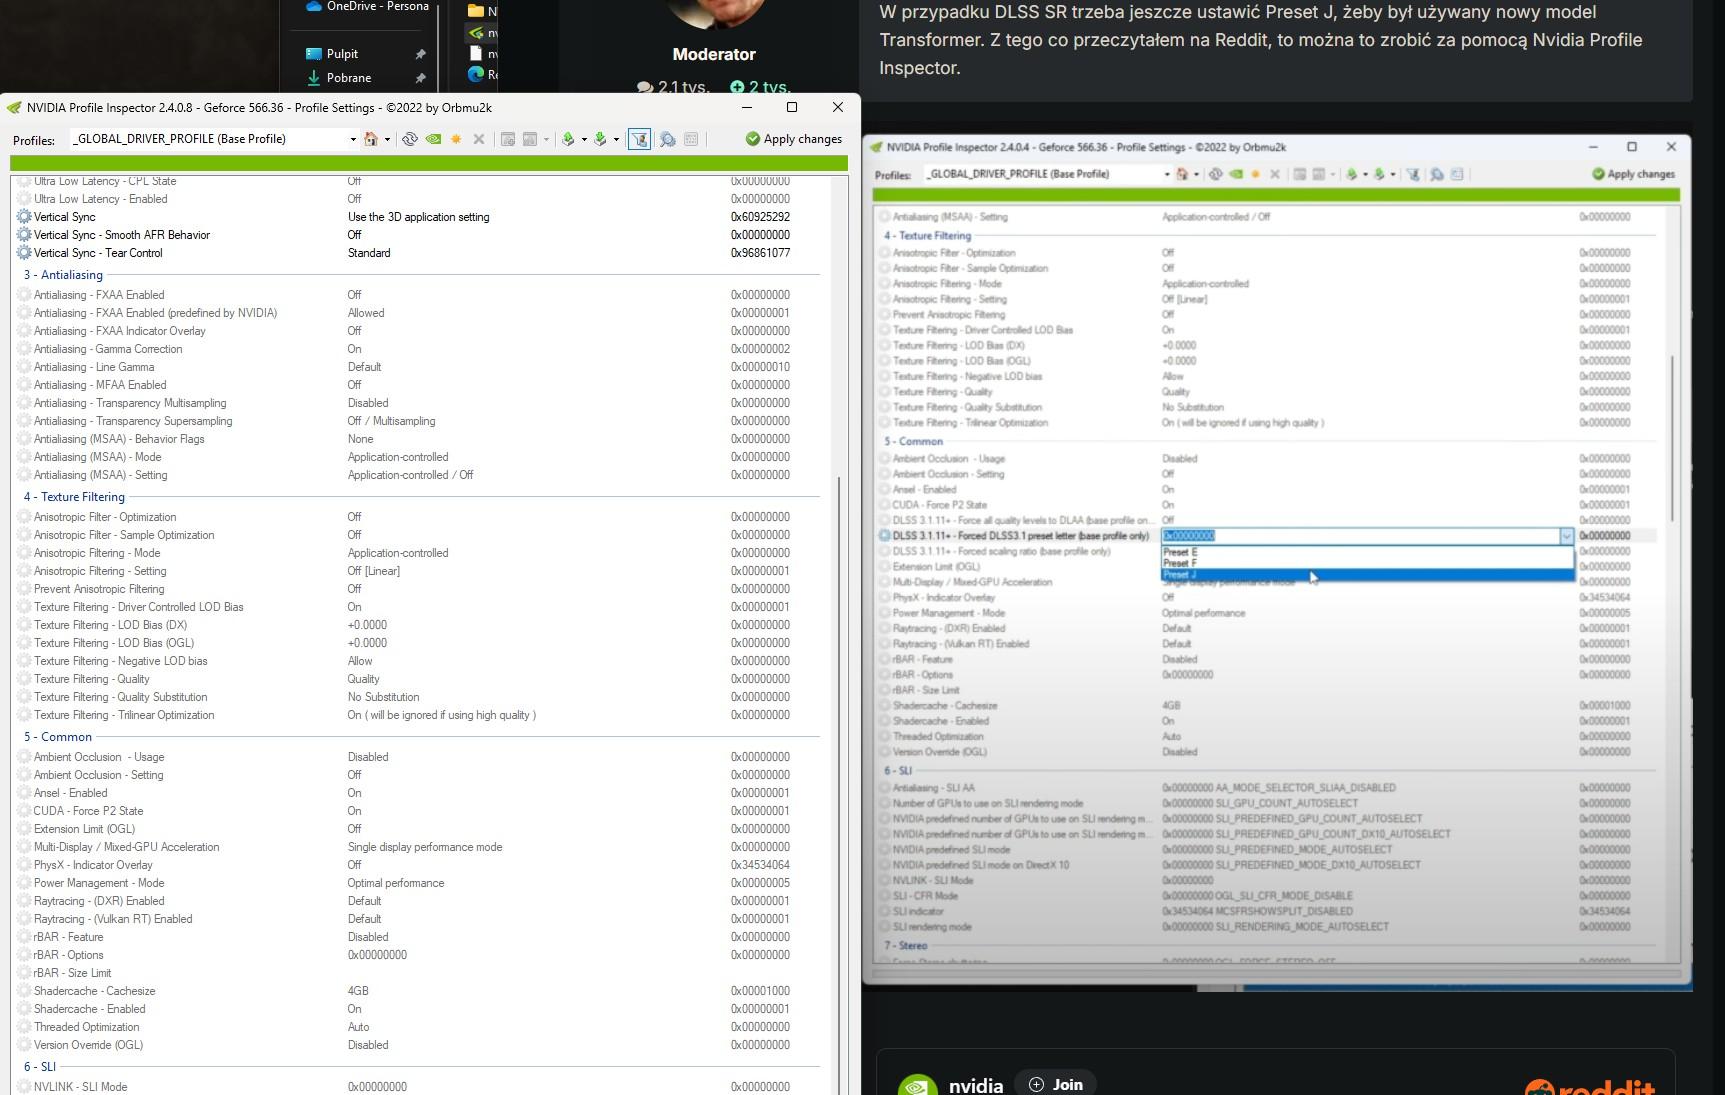Click 'Single display performance mode' value

tap(425, 847)
